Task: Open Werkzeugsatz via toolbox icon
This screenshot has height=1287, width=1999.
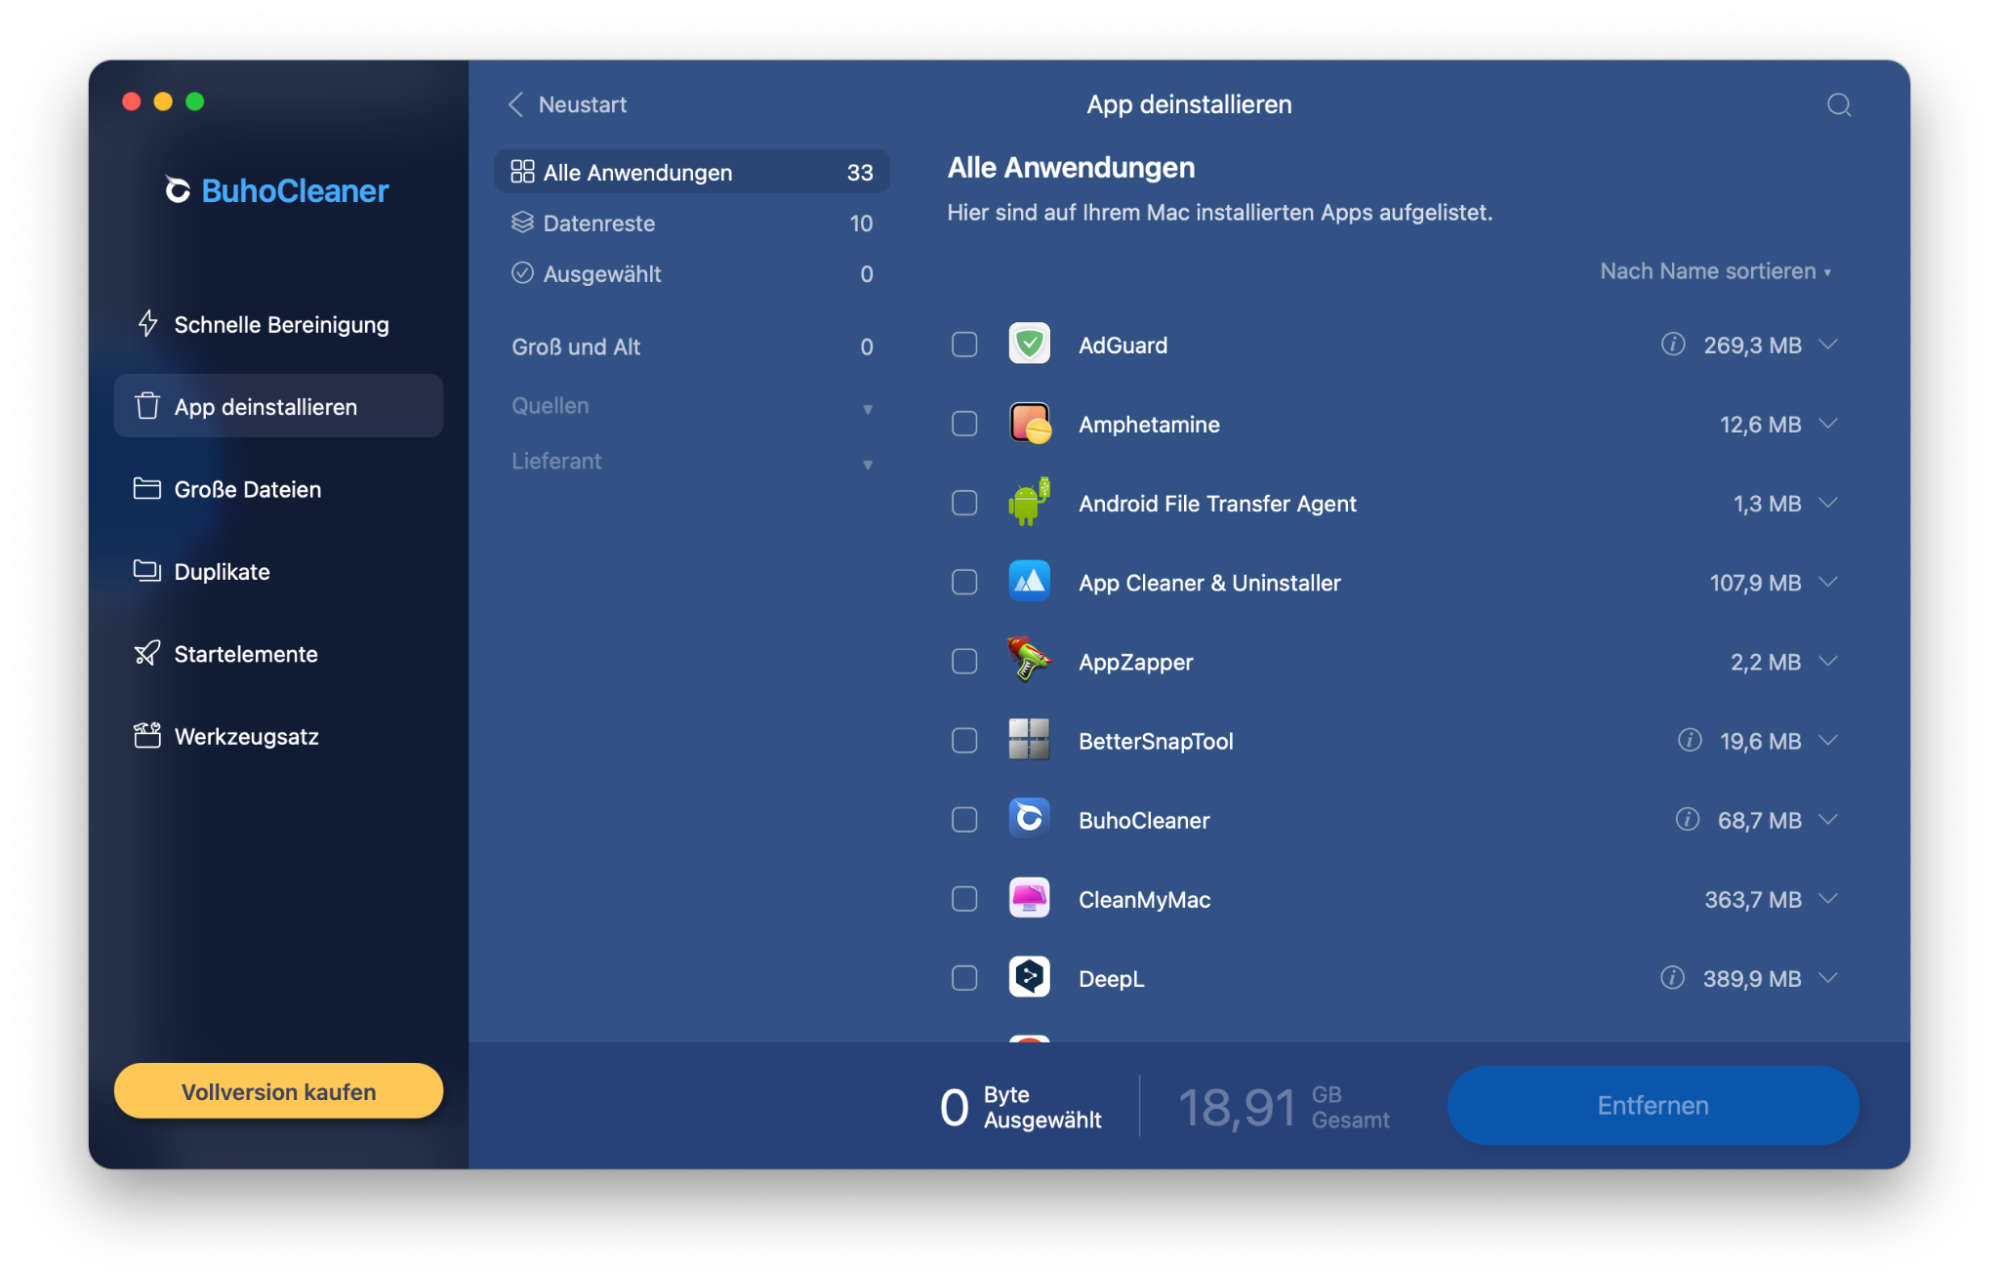Action: coord(147,736)
